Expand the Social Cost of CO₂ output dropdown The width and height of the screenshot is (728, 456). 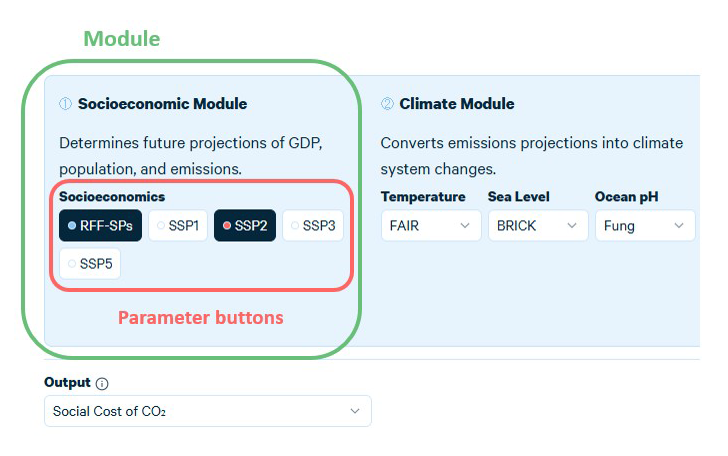[x=208, y=411]
